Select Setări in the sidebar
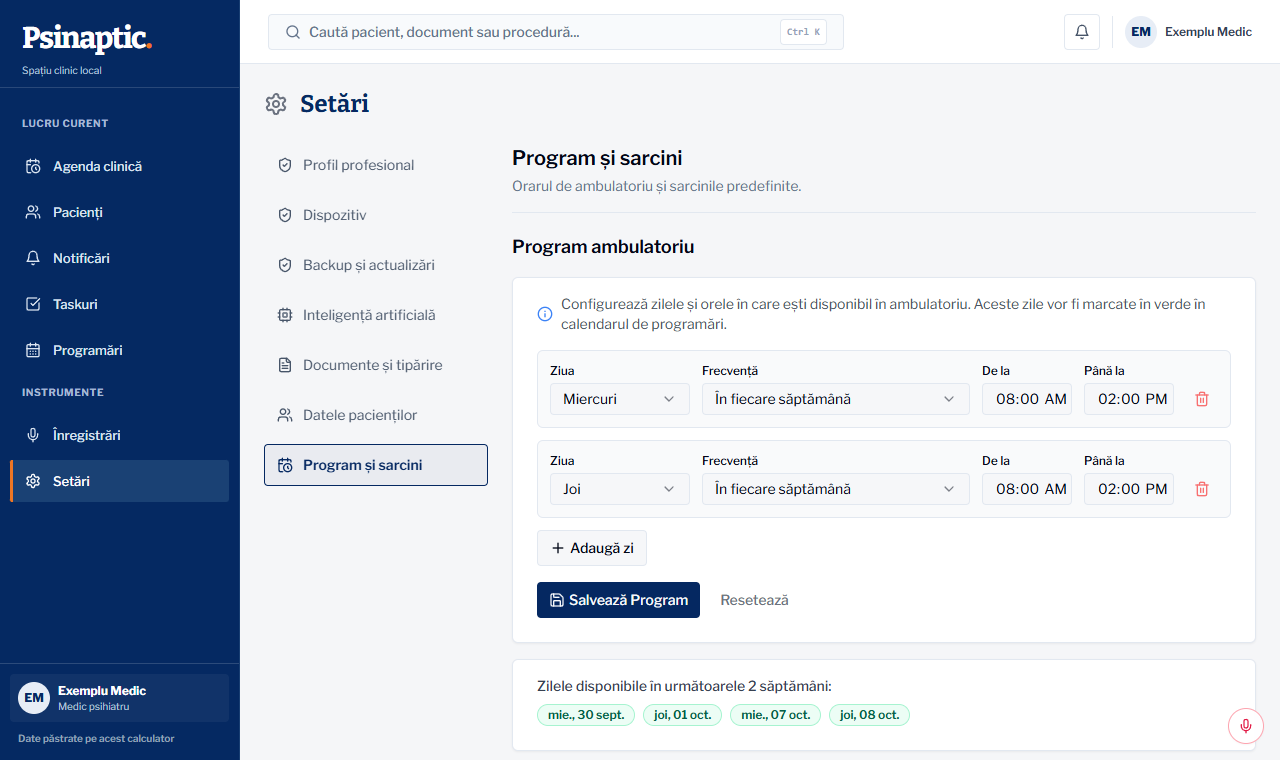1280x760 pixels. [x=120, y=481]
